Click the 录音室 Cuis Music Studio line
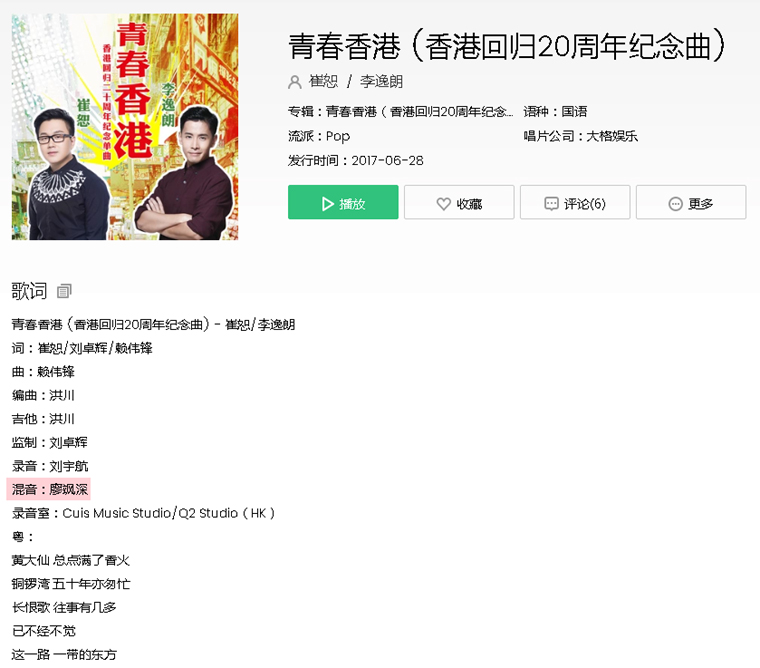This screenshot has height=668, width=760. [143, 513]
